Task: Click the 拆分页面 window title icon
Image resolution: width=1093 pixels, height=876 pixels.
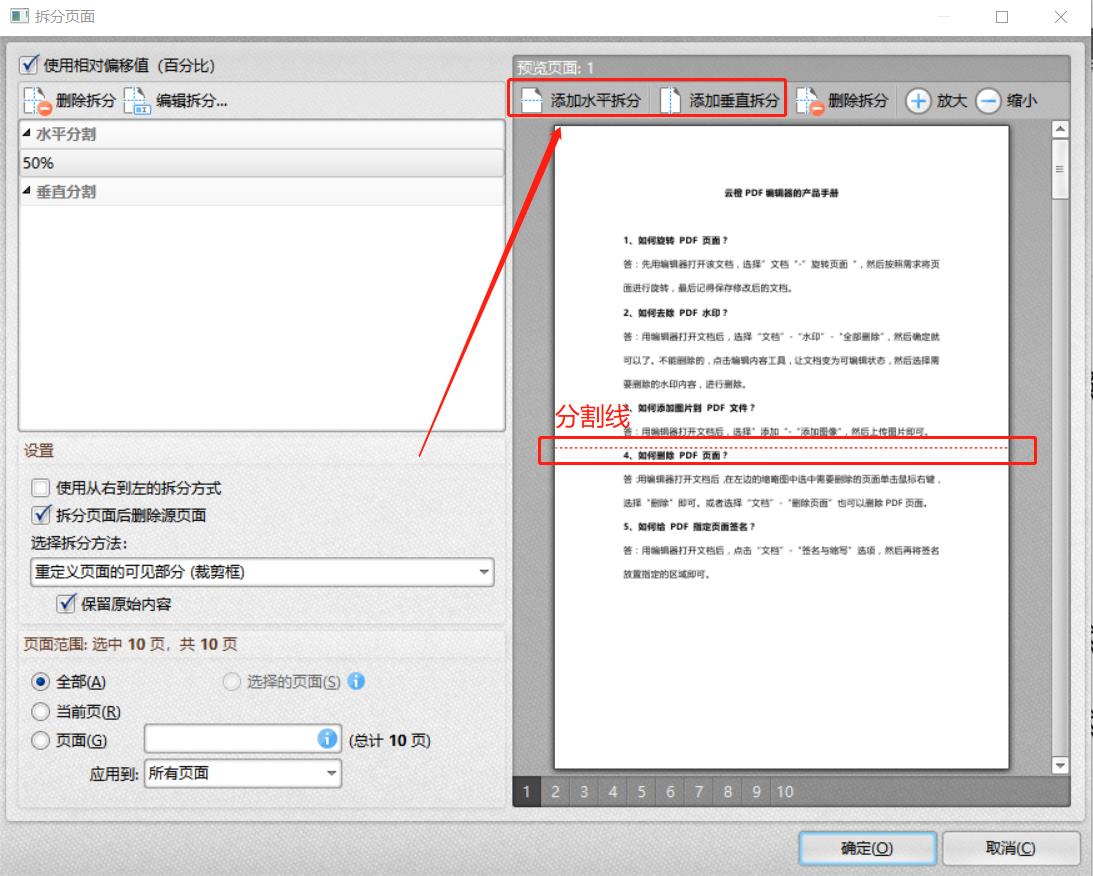Action: tap(19, 16)
